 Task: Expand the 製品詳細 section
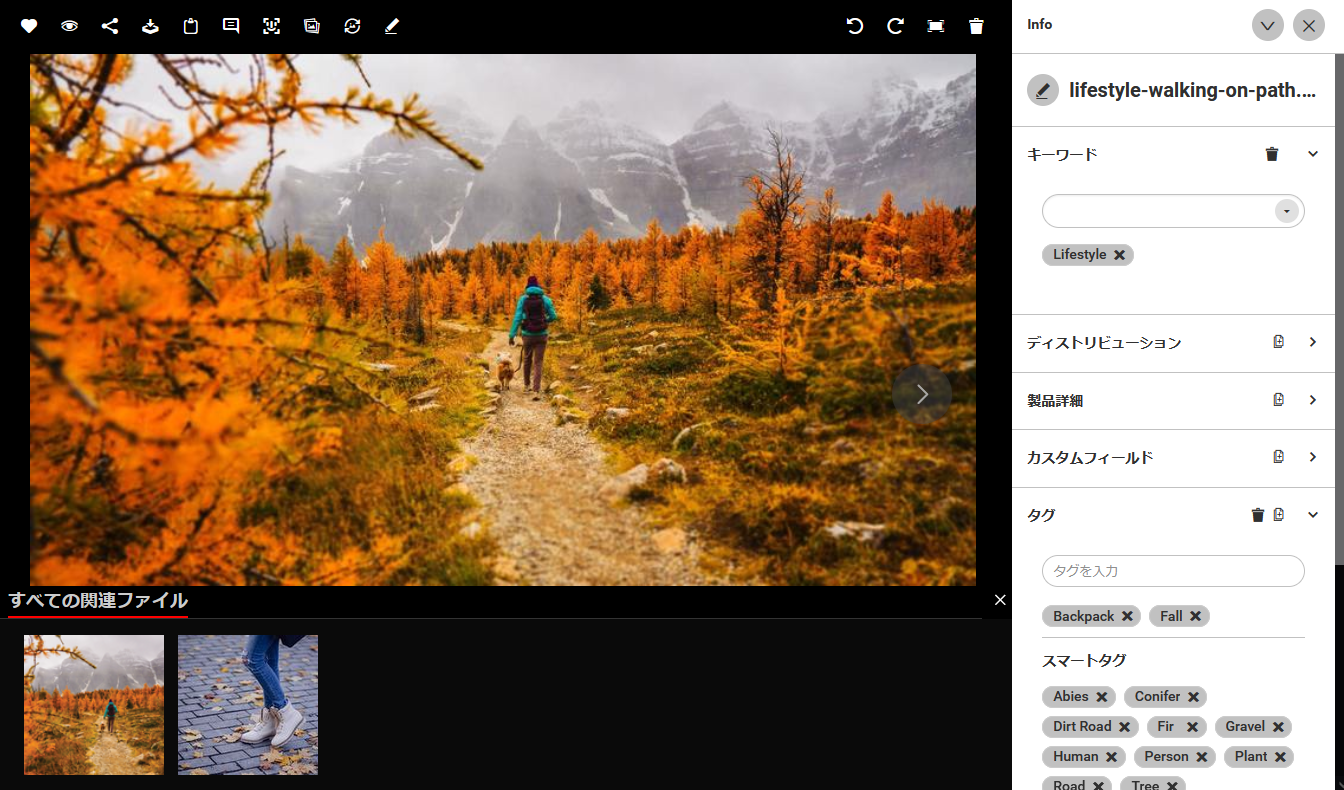coord(1313,400)
